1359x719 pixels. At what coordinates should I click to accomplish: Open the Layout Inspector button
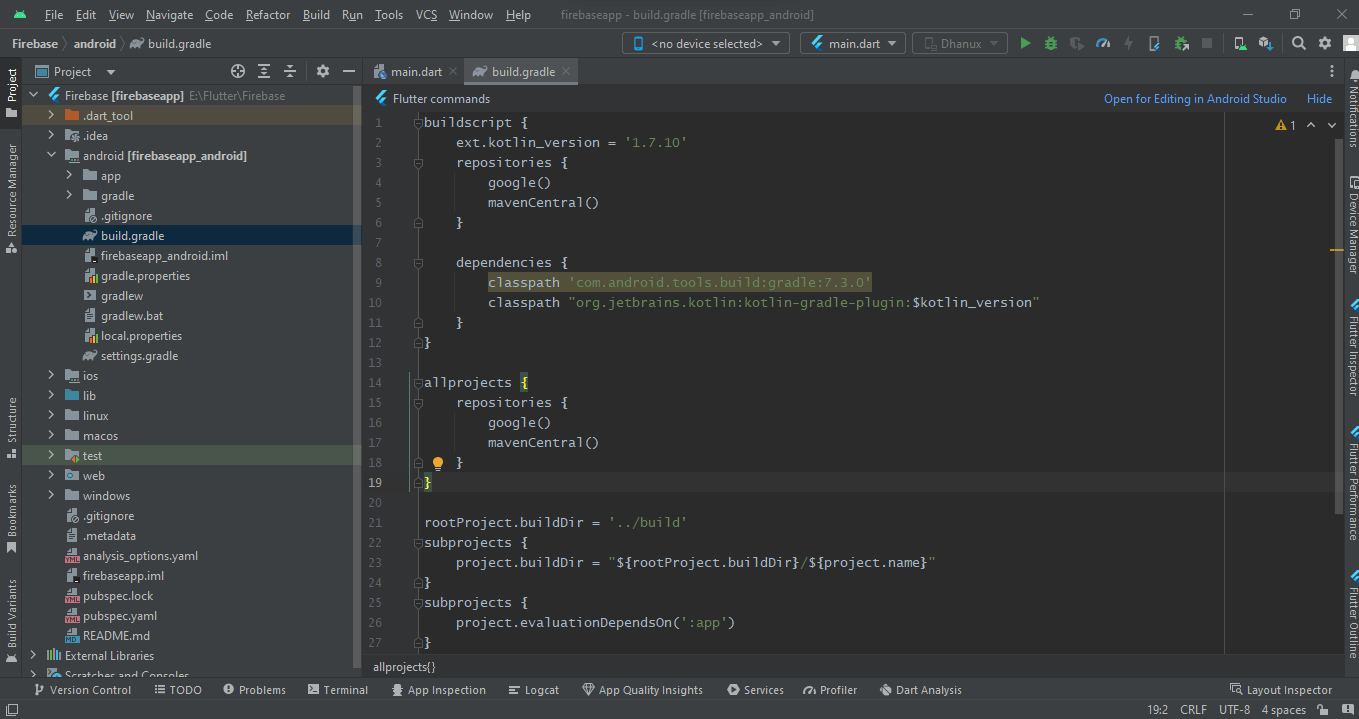(1281, 690)
